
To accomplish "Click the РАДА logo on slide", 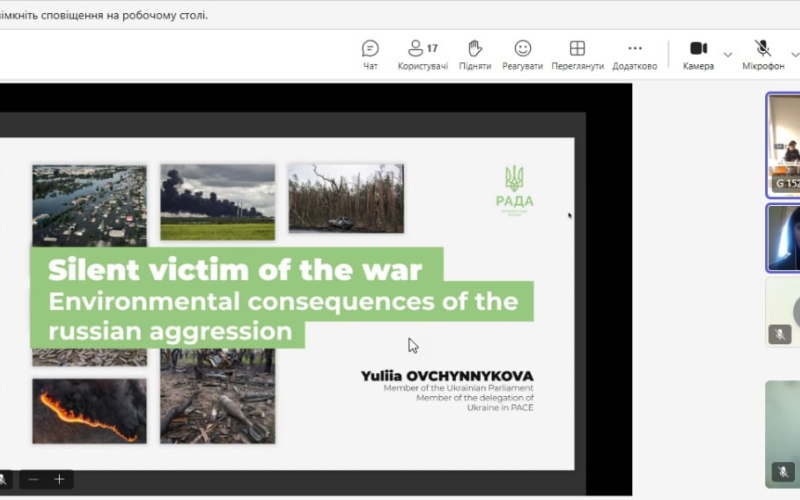I will coord(514,190).
